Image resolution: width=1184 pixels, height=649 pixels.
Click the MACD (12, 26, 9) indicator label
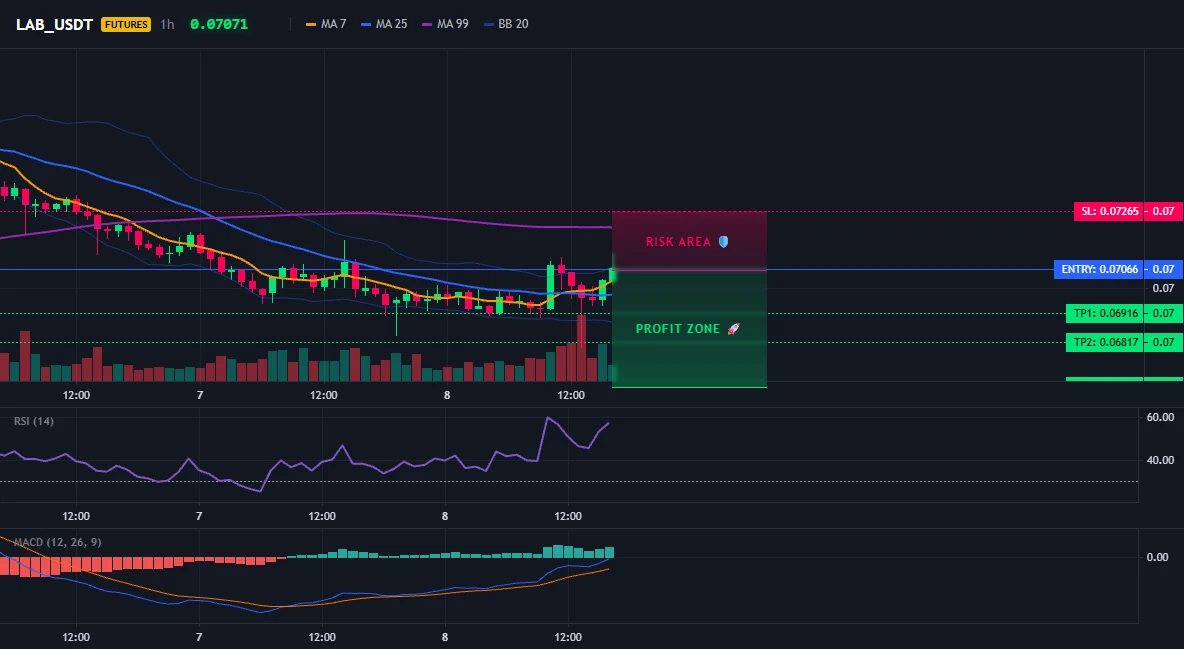click(x=57, y=542)
